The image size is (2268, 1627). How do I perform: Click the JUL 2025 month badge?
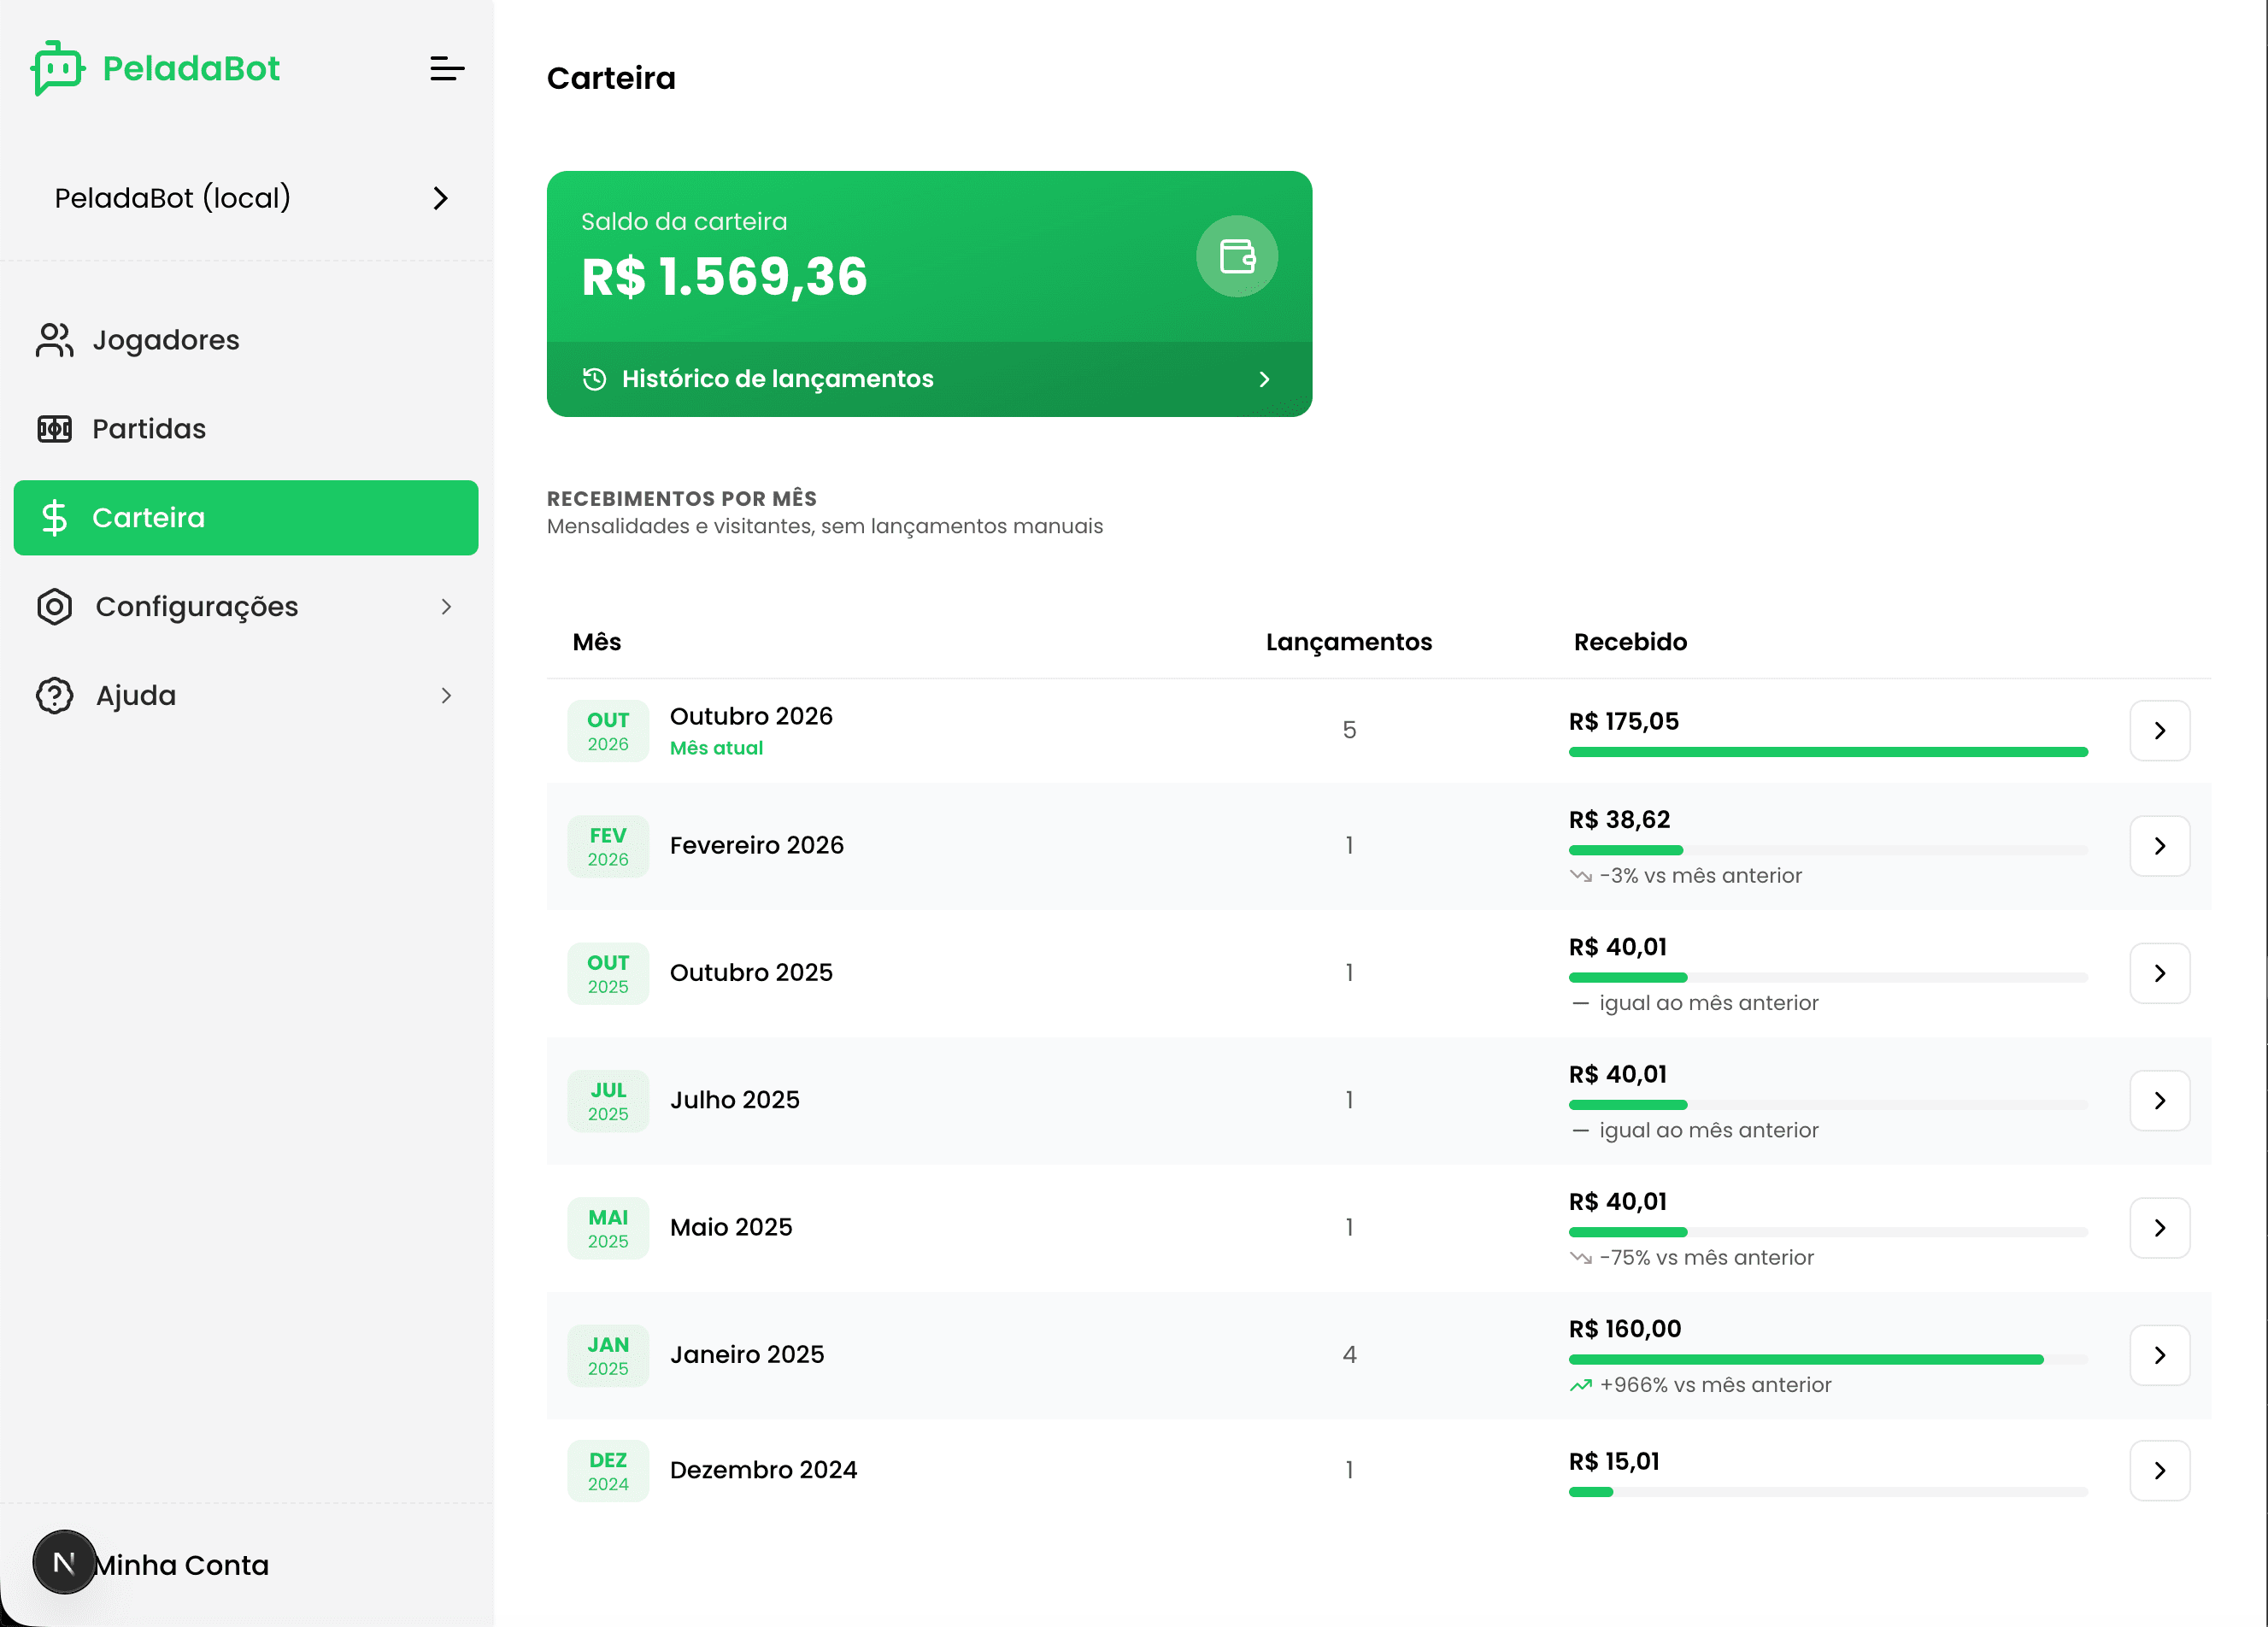coord(608,1101)
